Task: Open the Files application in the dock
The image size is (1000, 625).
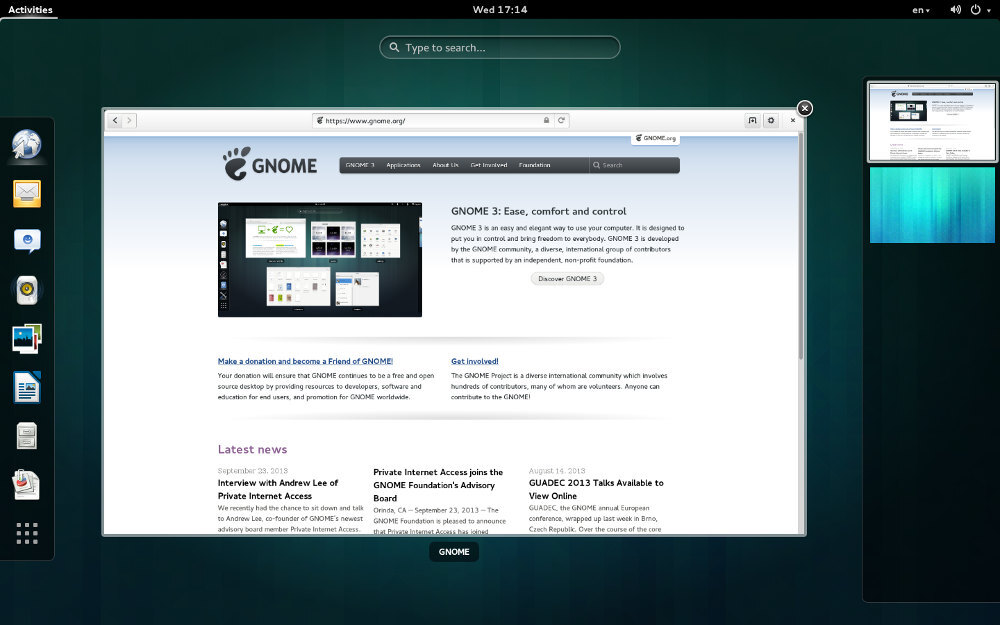Action: (27, 434)
